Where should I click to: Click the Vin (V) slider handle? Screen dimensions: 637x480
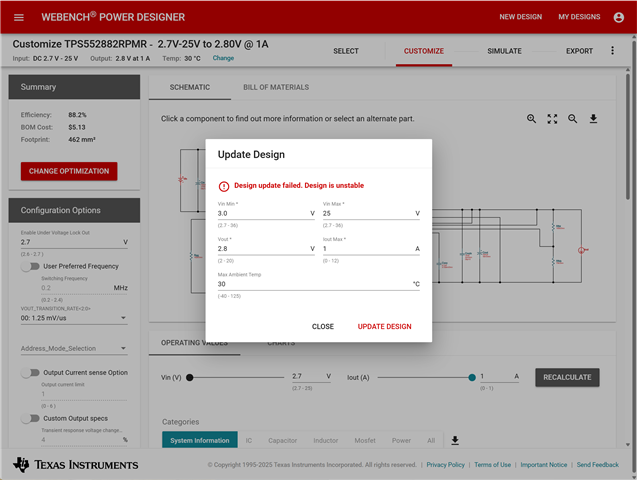189,377
